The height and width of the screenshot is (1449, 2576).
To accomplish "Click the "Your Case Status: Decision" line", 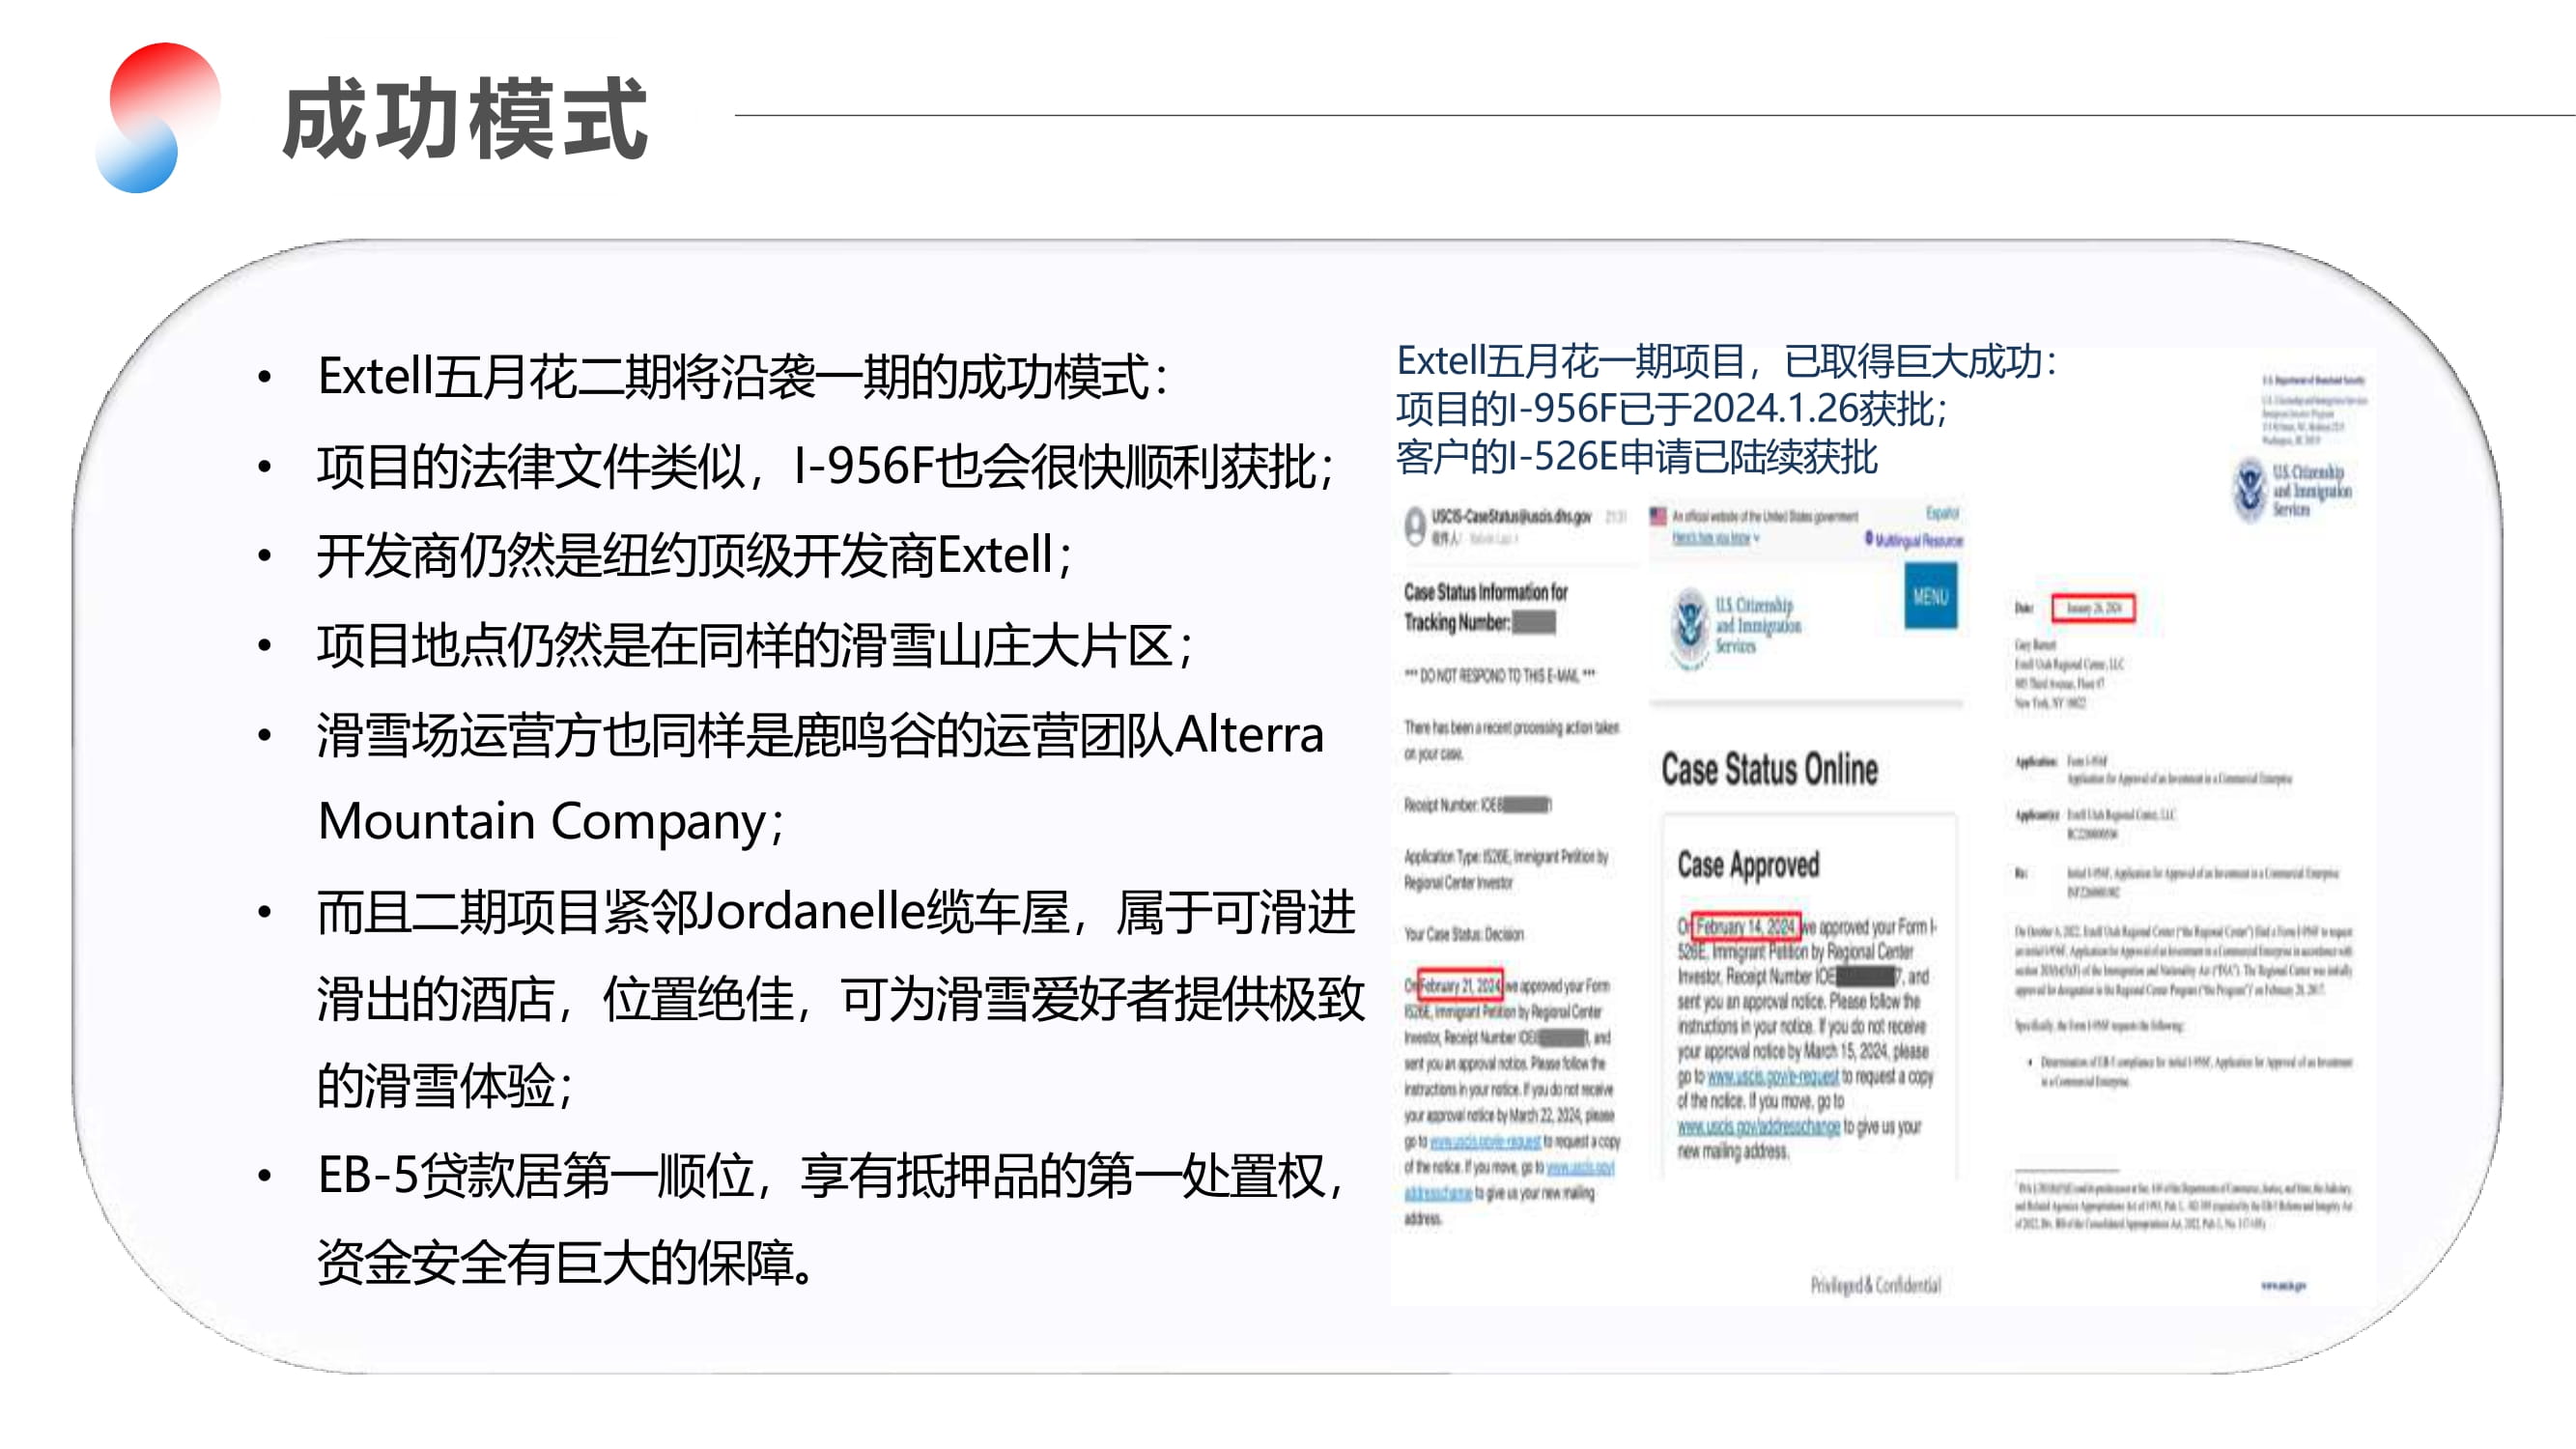I will click(1463, 935).
